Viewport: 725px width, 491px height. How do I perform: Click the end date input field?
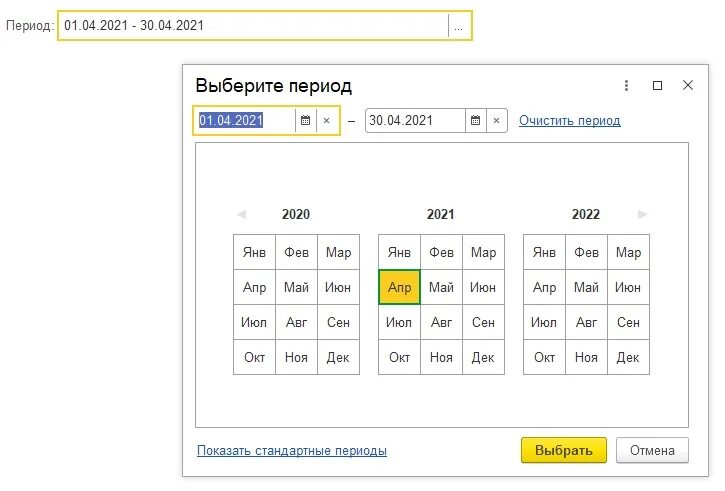point(415,121)
